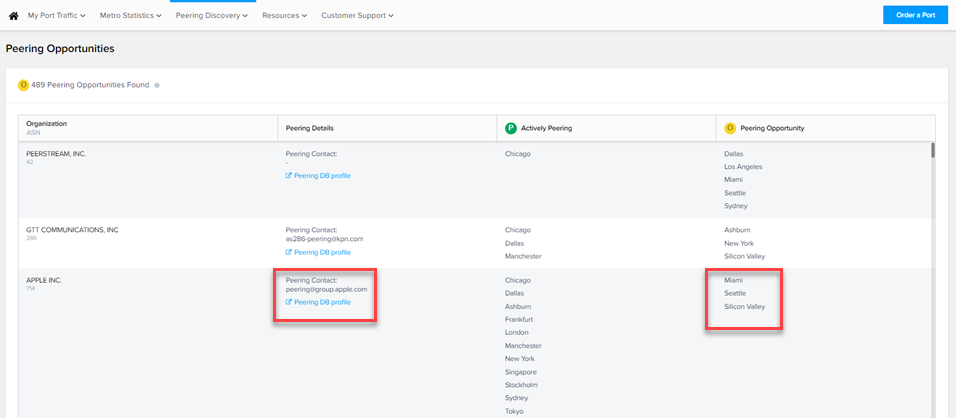Click external-link icon on Apple Peering DB profile
The height and width of the screenshot is (418, 956).
pos(289,302)
